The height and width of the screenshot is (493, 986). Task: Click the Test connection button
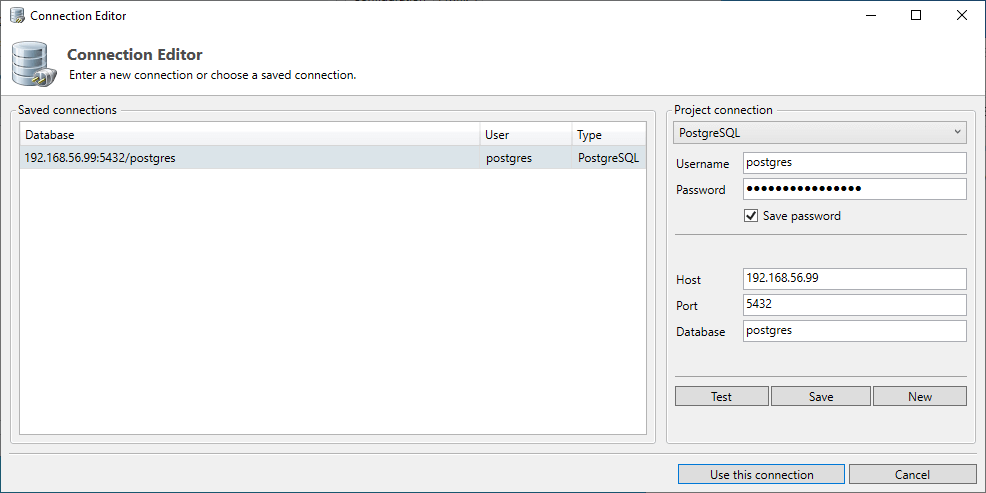[x=721, y=396]
